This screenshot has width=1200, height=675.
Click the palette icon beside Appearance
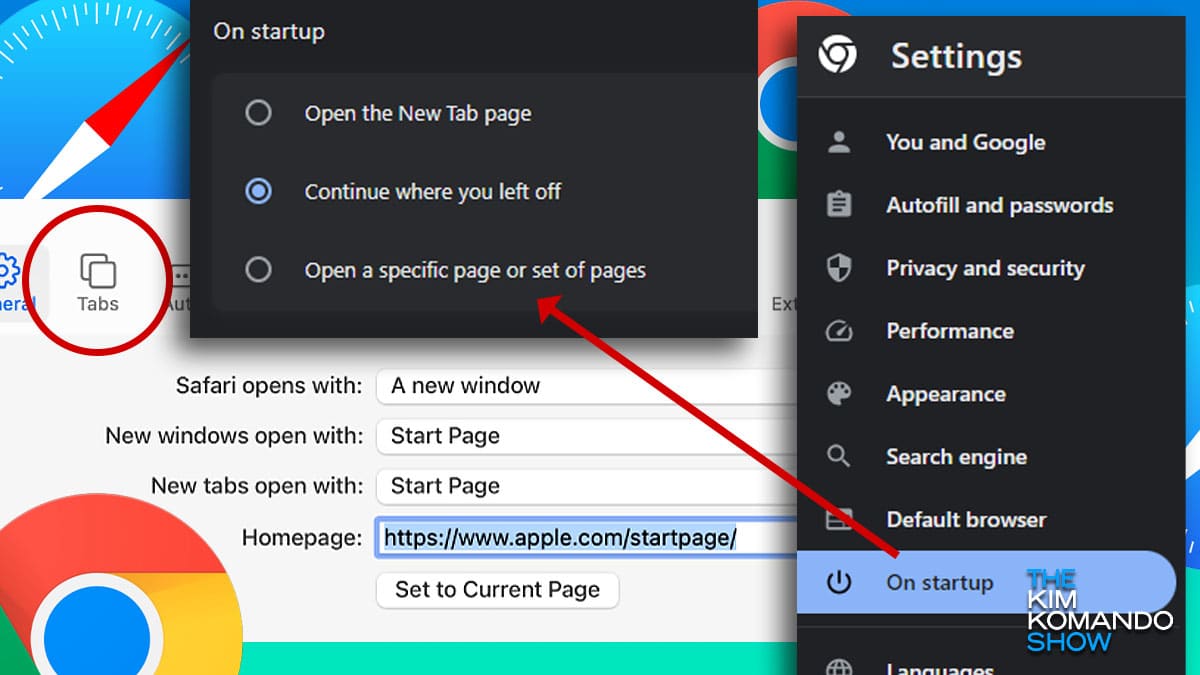pyautogui.click(x=838, y=394)
